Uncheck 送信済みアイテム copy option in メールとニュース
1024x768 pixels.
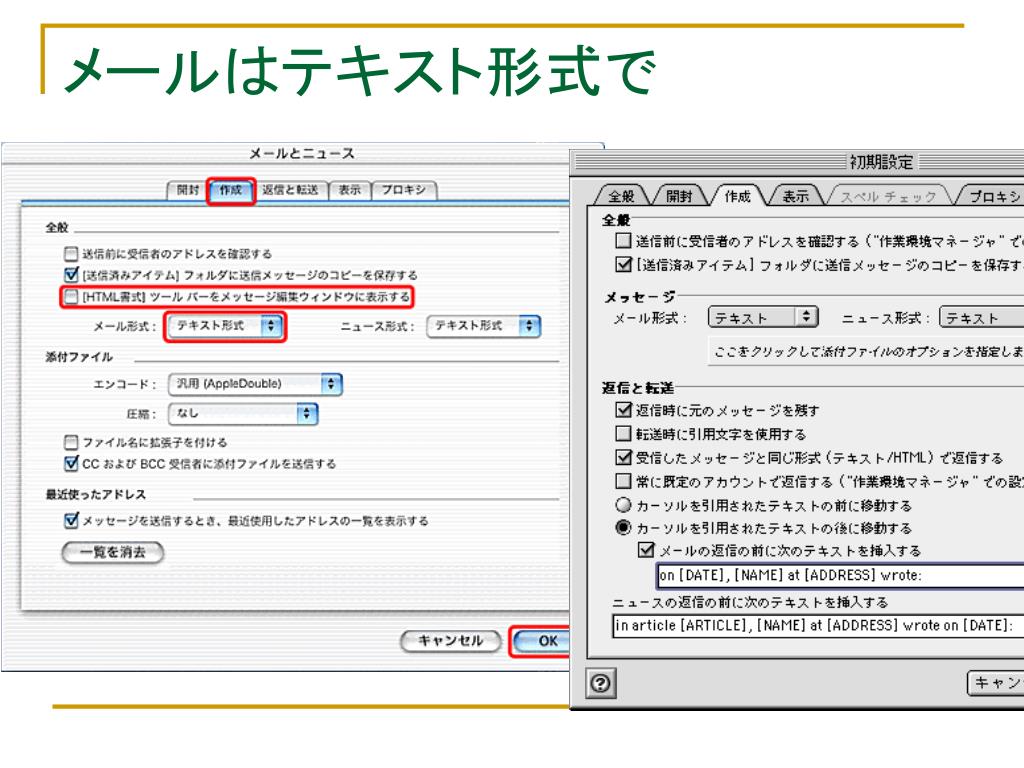pos(71,275)
